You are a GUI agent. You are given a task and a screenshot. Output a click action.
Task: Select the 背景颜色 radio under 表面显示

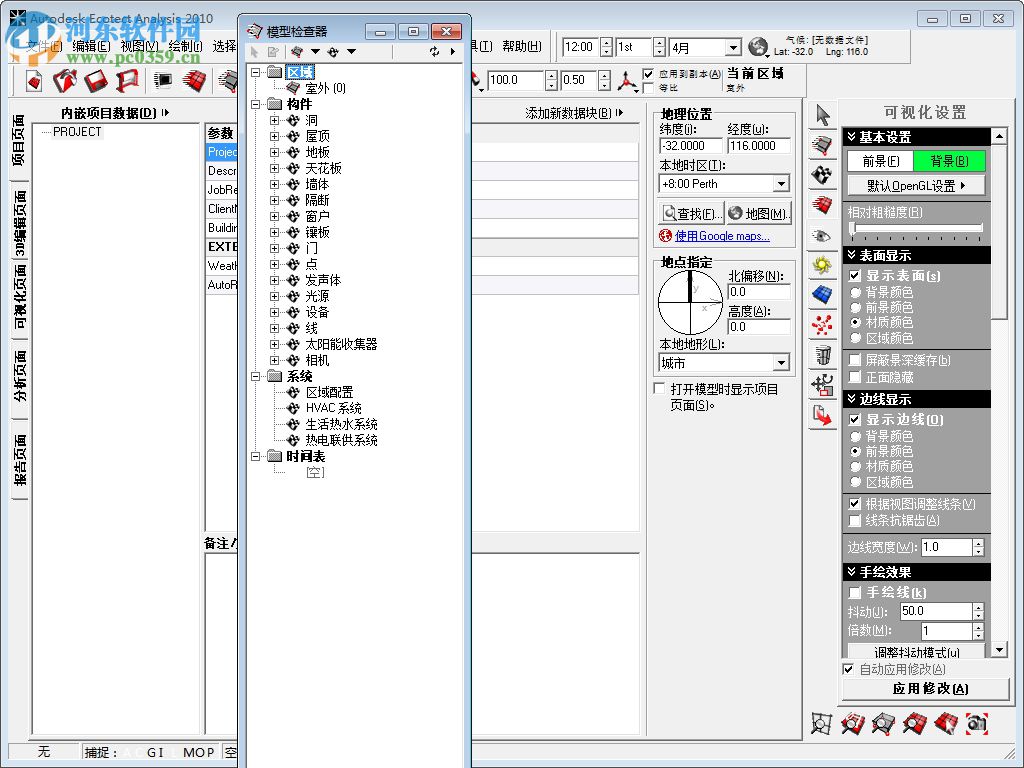[x=855, y=292]
